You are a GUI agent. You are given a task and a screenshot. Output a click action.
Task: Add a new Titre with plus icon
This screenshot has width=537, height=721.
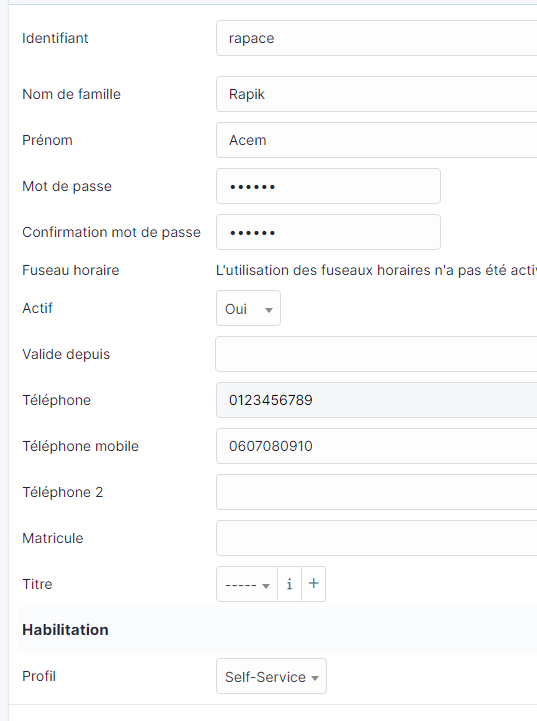(x=314, y=584)
